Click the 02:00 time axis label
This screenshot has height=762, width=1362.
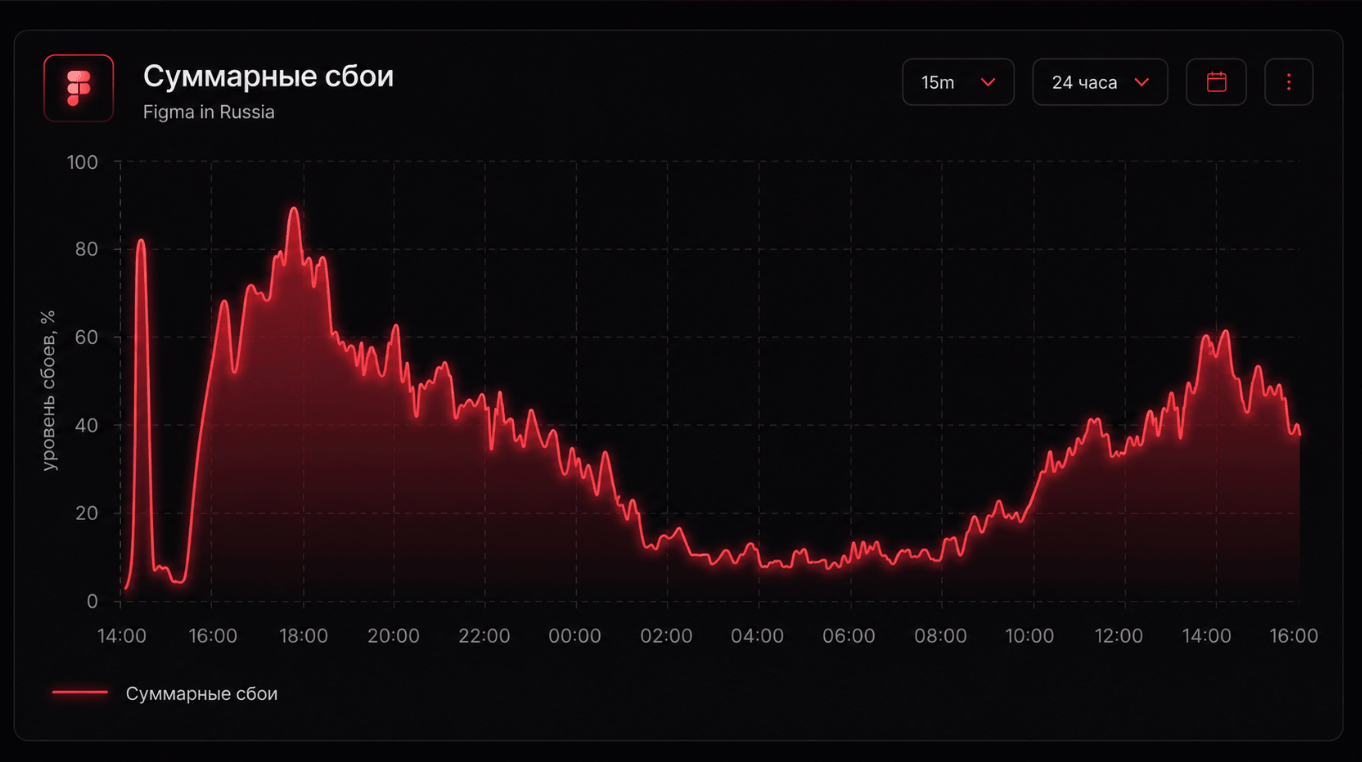(667, 636)
